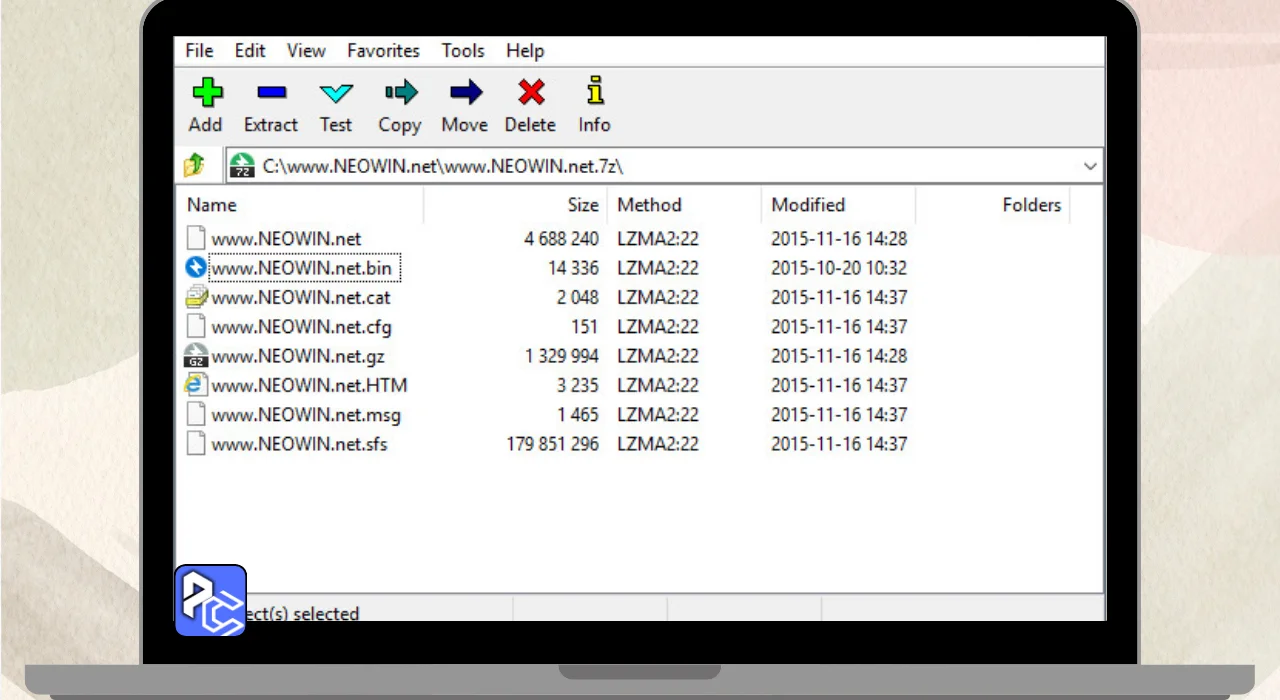Select the file www.NEOWIN.net.cat
This screenshot has height=700, width=1280.
(x=300, y=297)
